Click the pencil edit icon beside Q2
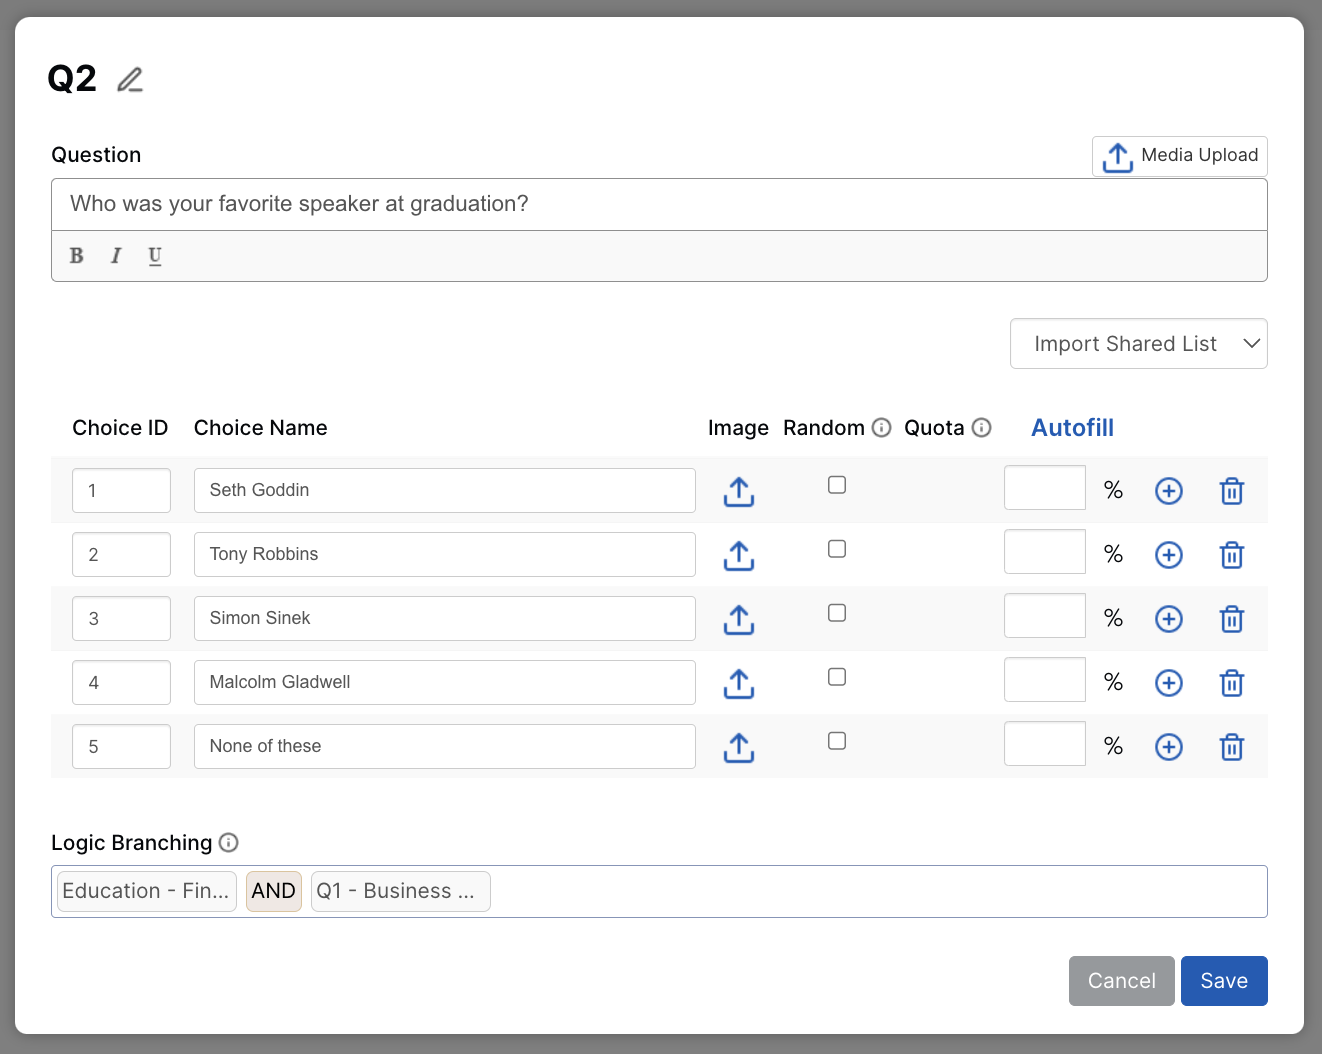 click(130, 80)
